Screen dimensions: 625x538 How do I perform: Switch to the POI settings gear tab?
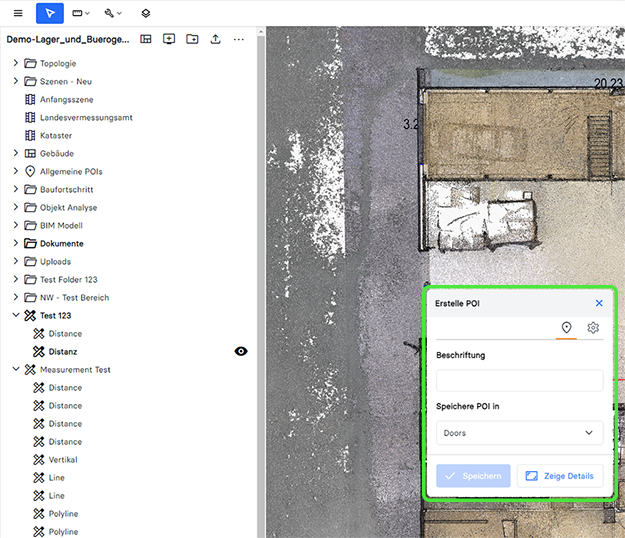(x=593, y=328)
